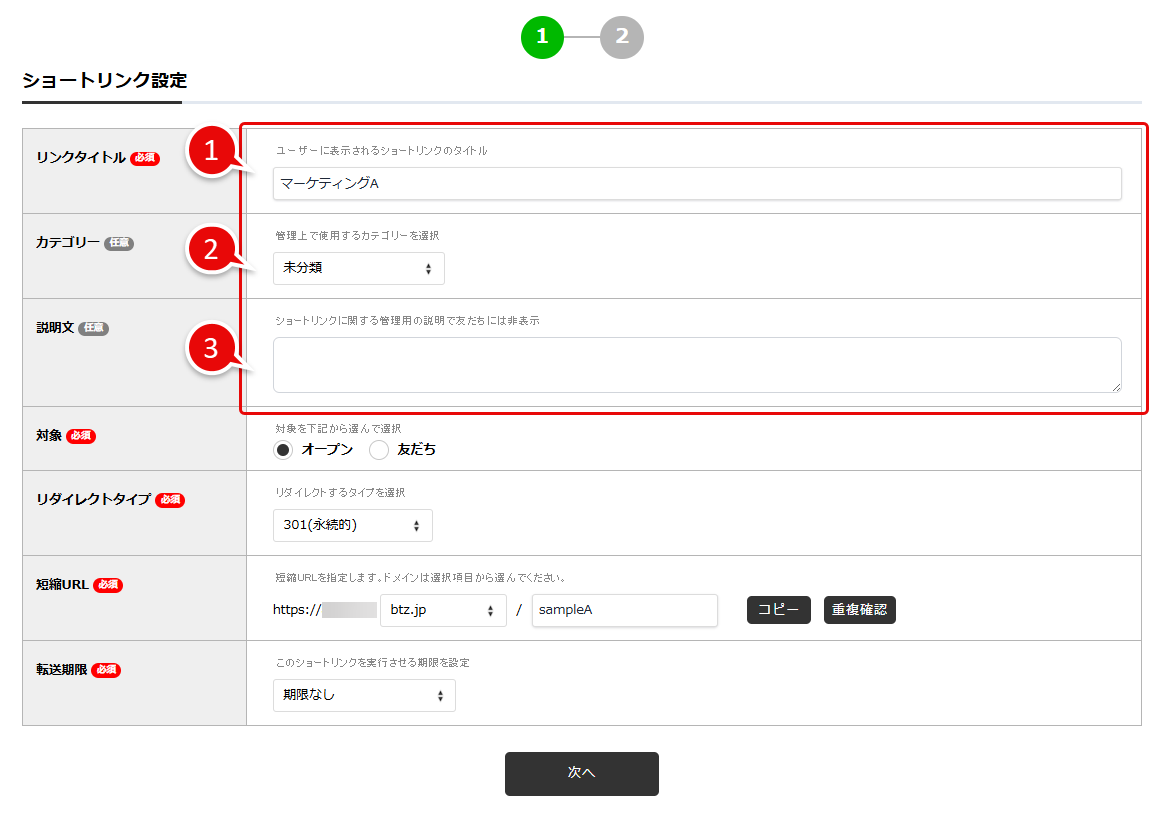Expand the btz.jp domain dropdown
The width and height of the screenshot is (1169, 813).
pos(443,610)
